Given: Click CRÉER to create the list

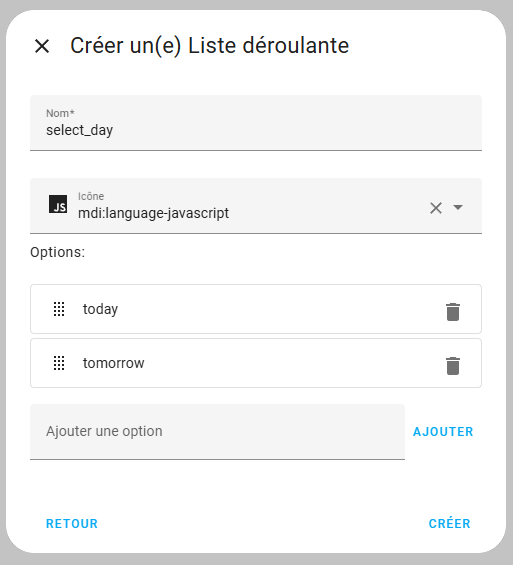Looking at the screenshot, I should tap(450, 523).
